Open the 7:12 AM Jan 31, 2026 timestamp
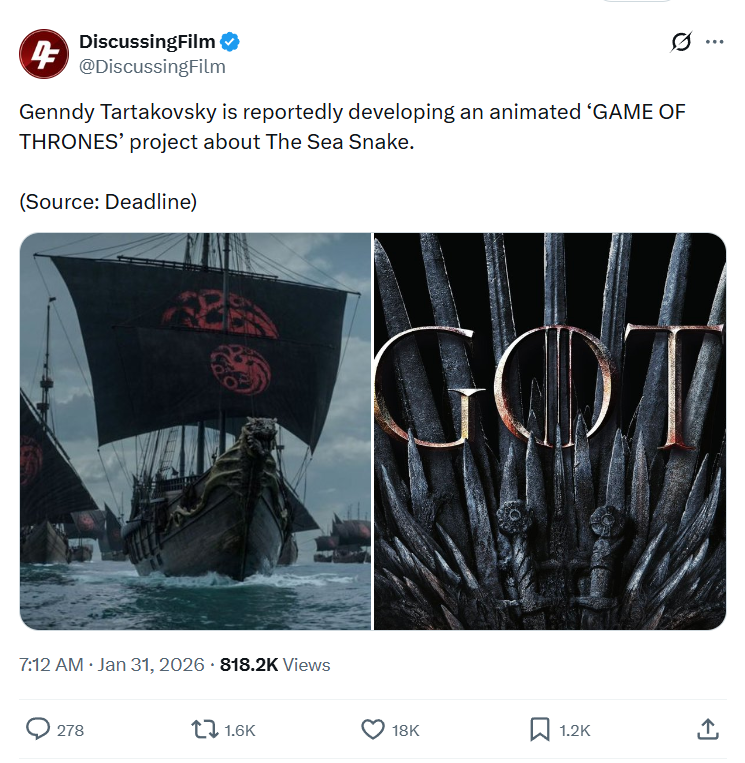Viewport: 745px width, 763px height. [x=112, y=665]
